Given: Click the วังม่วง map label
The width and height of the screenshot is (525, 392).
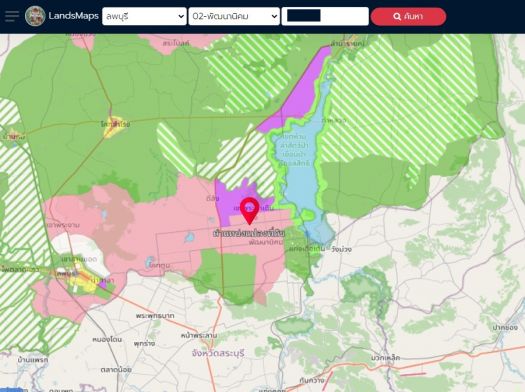Looking at the screenshot, I should 341,249.
